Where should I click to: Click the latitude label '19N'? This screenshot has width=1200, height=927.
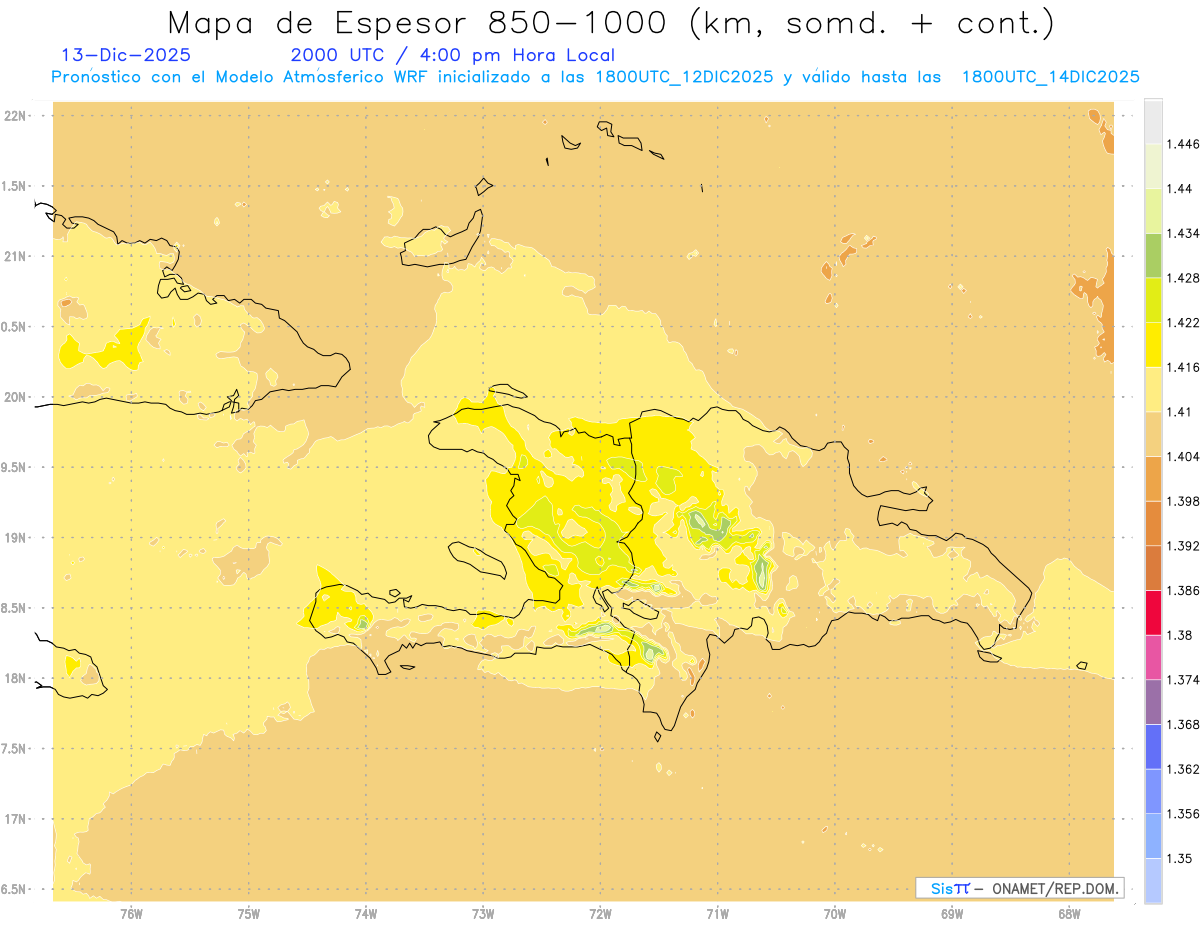pyautogui.click(x=17, y=538)
